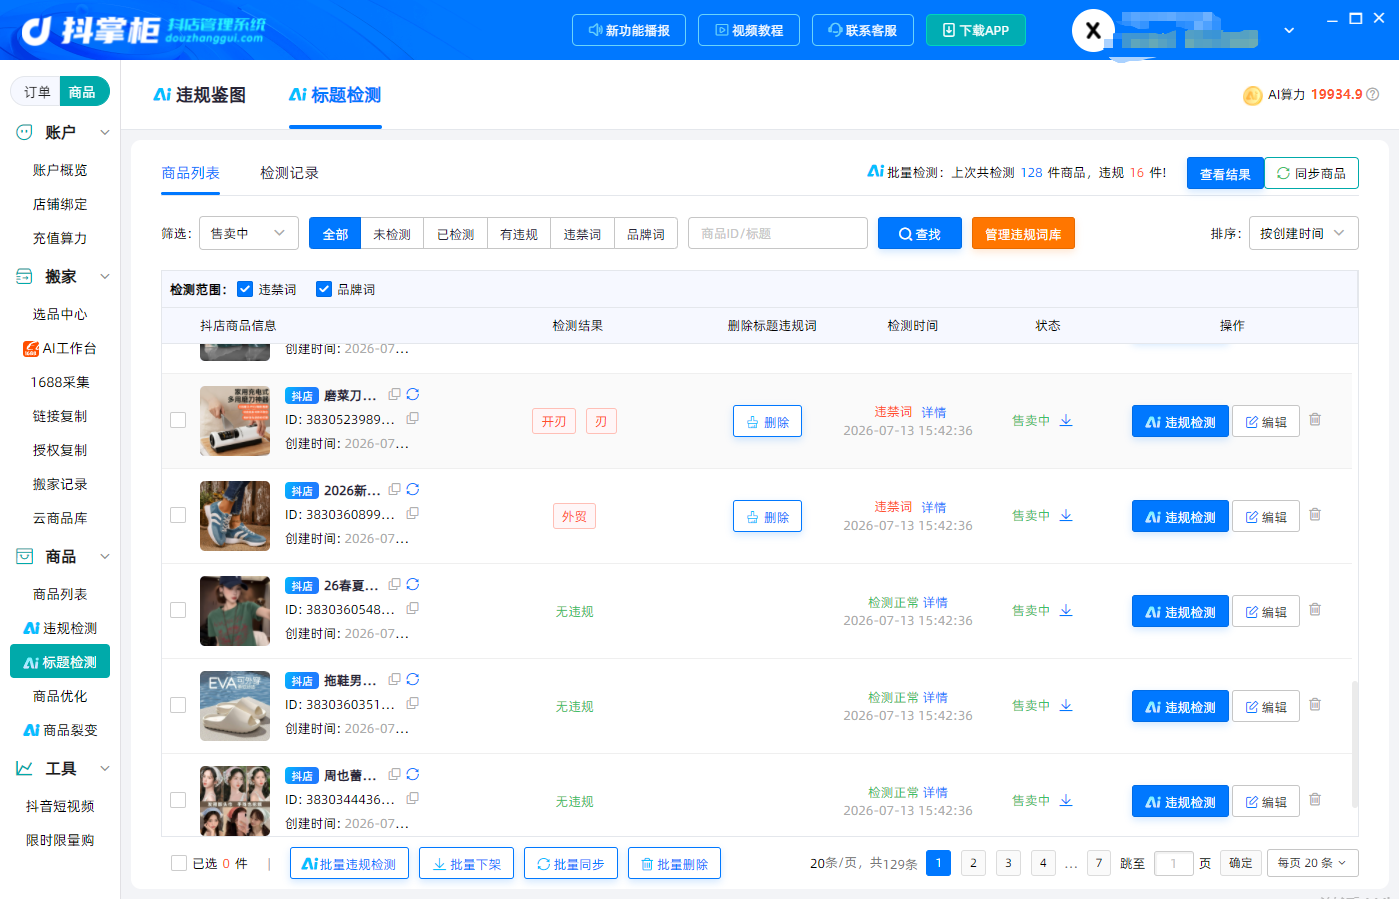Select the 磨菜刀 product row checkbox
1399x899 pixels.
click(178, 420)
